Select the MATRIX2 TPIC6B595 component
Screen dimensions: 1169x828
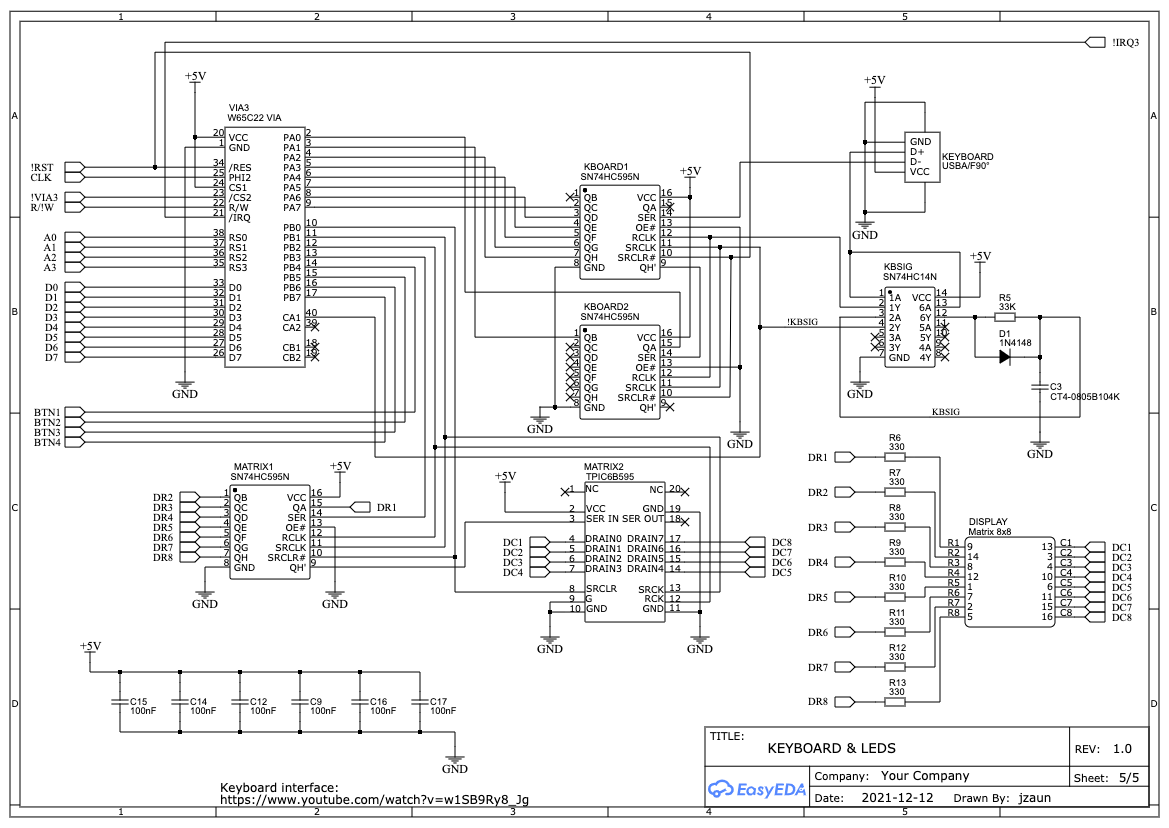pyautogui.click(x=624, y=550)
